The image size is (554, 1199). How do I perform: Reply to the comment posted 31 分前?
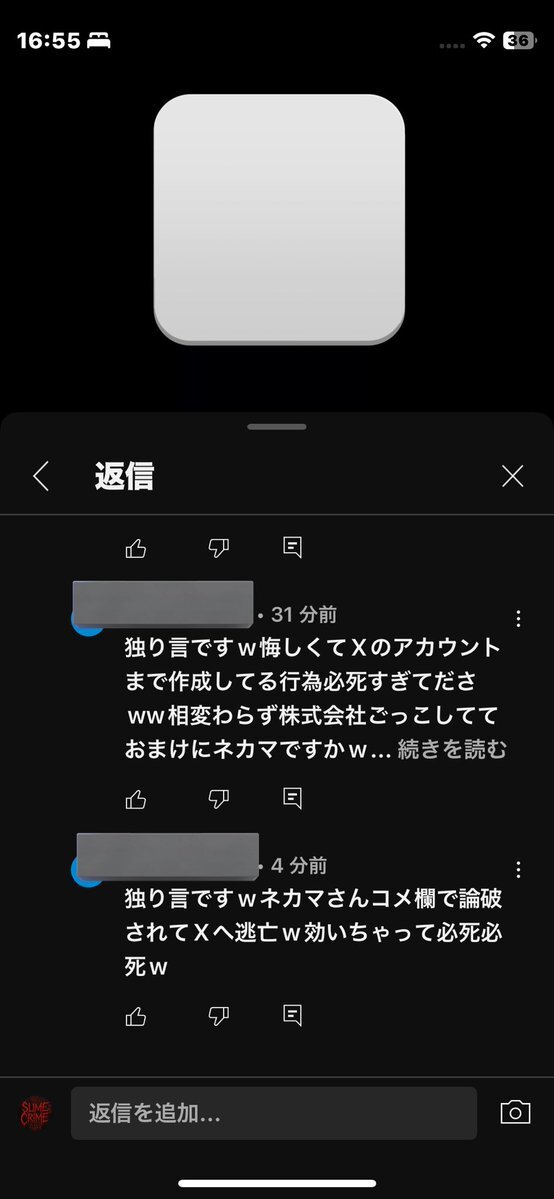292,798
